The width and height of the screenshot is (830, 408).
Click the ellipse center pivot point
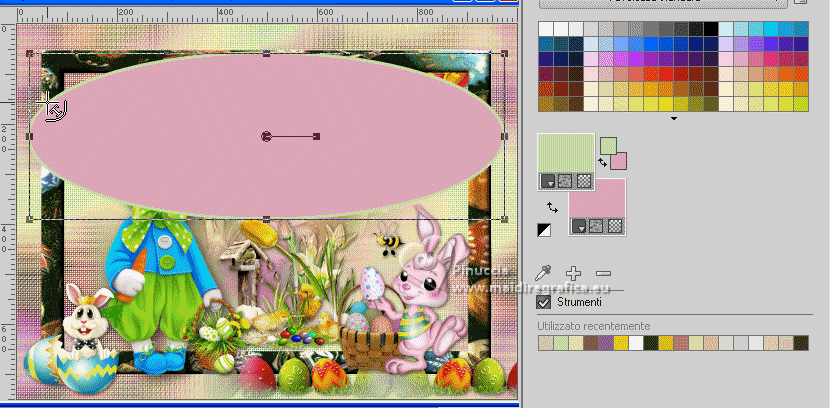266,137
